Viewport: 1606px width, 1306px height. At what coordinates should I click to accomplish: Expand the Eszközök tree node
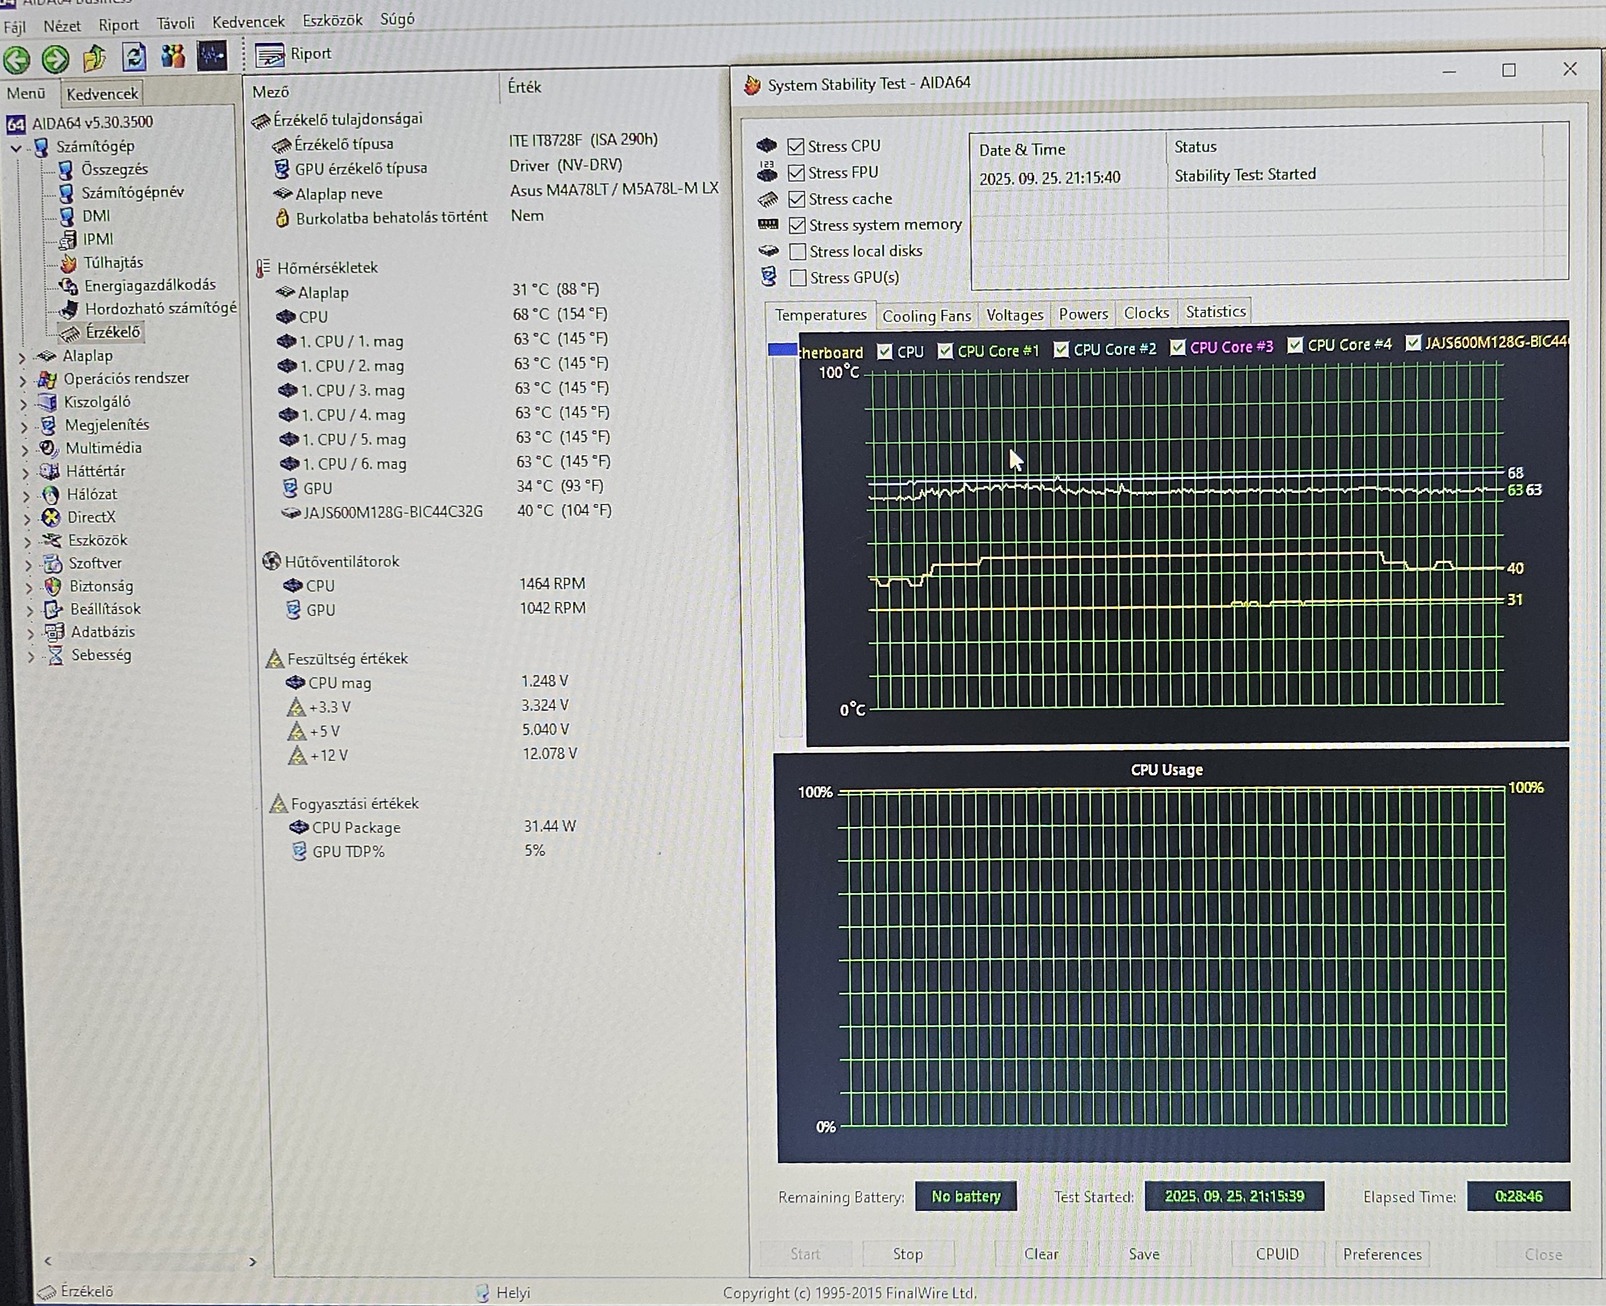pyautogui.click(x=28, y=541)
